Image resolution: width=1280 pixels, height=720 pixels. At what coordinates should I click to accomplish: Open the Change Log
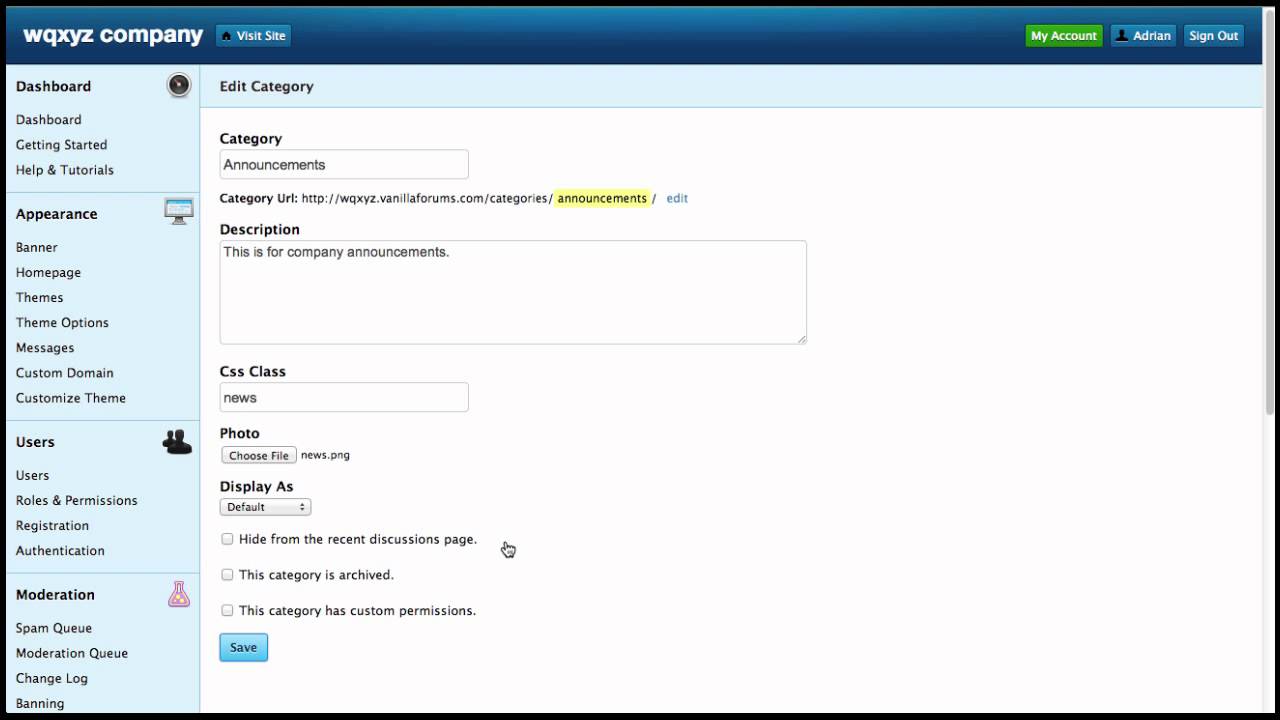pyautogui.click(x=52, y=678)
